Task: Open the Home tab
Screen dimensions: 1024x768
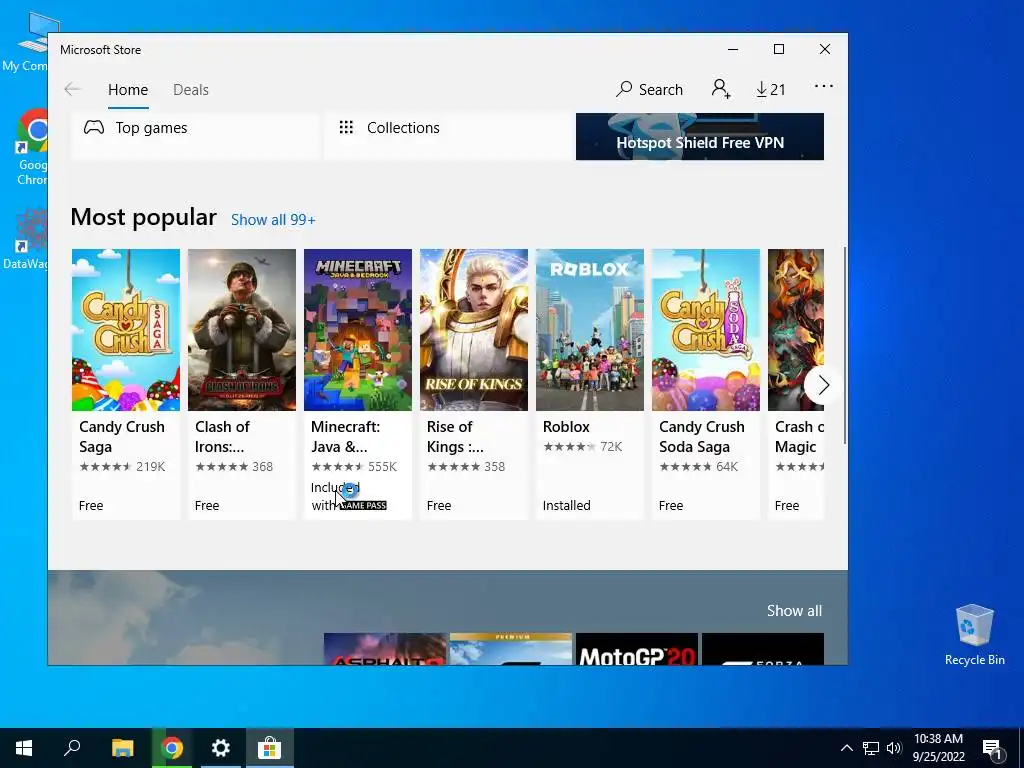Action: click(128, 89)
